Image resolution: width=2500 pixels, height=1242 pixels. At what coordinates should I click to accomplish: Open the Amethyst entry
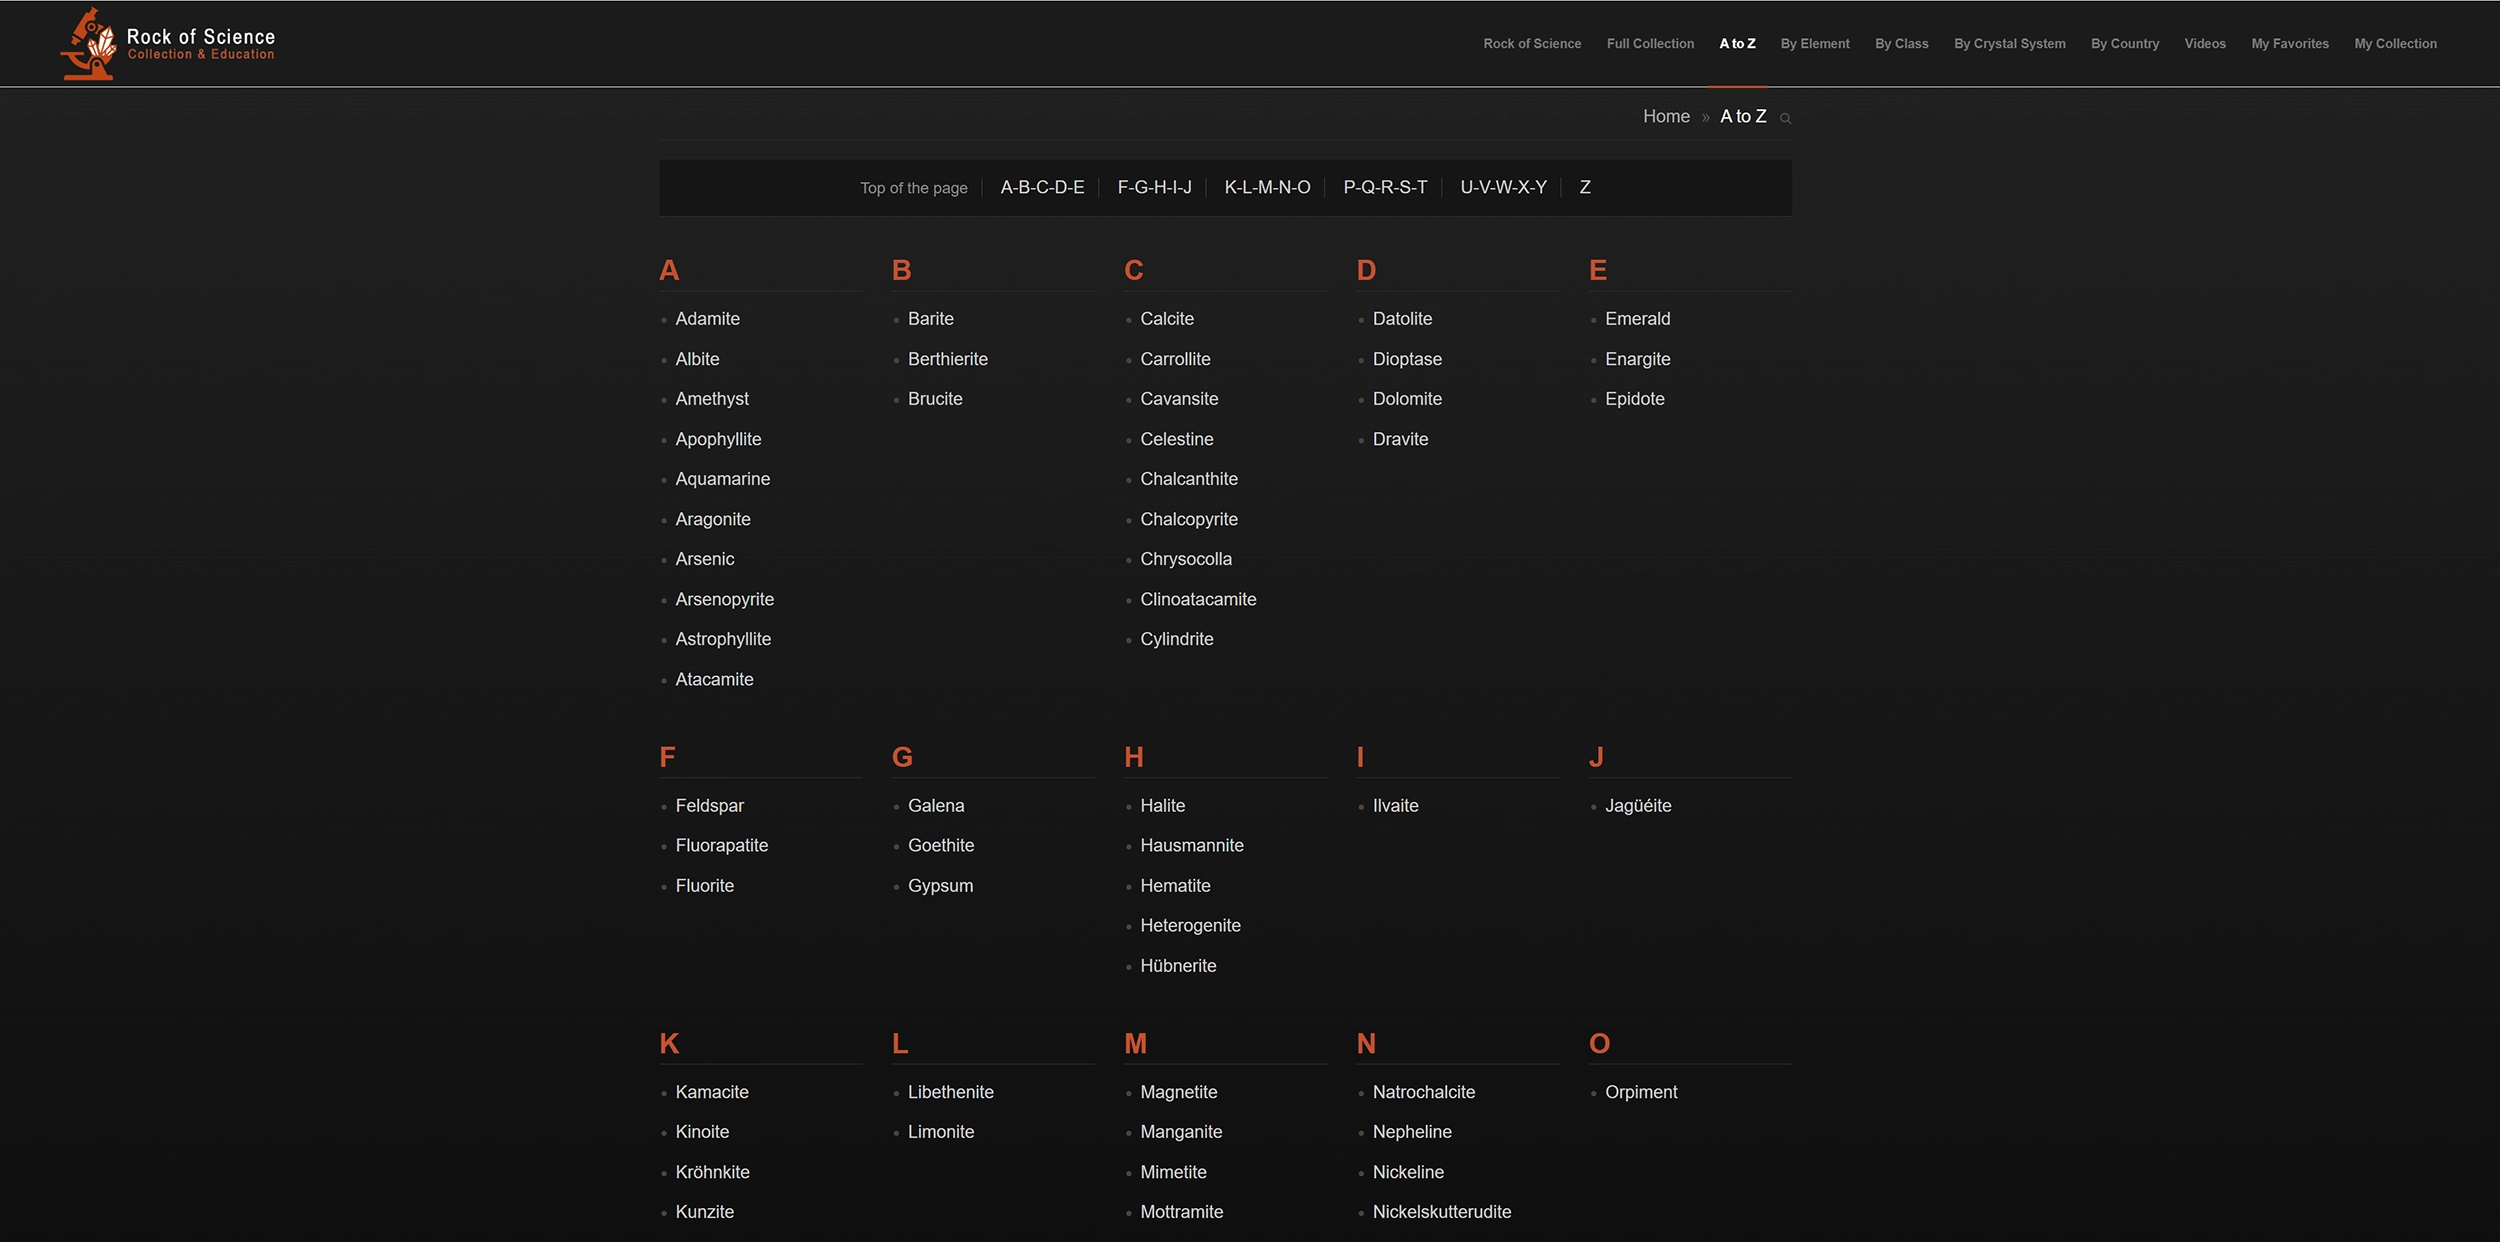[x=712, y=399]
